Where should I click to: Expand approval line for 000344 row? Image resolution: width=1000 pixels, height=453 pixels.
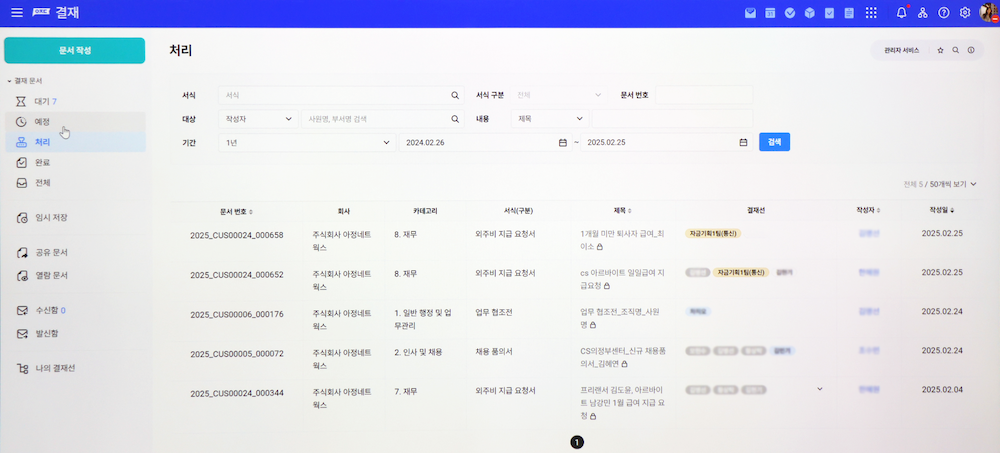[x=820, y=389]
